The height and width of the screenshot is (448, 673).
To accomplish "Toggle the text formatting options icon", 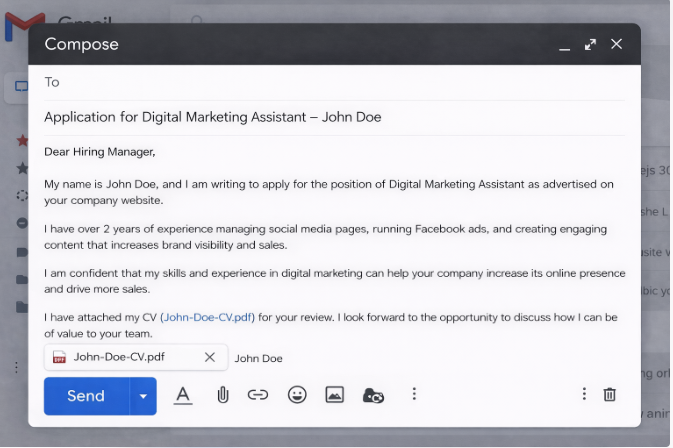I will coord(183,395).
